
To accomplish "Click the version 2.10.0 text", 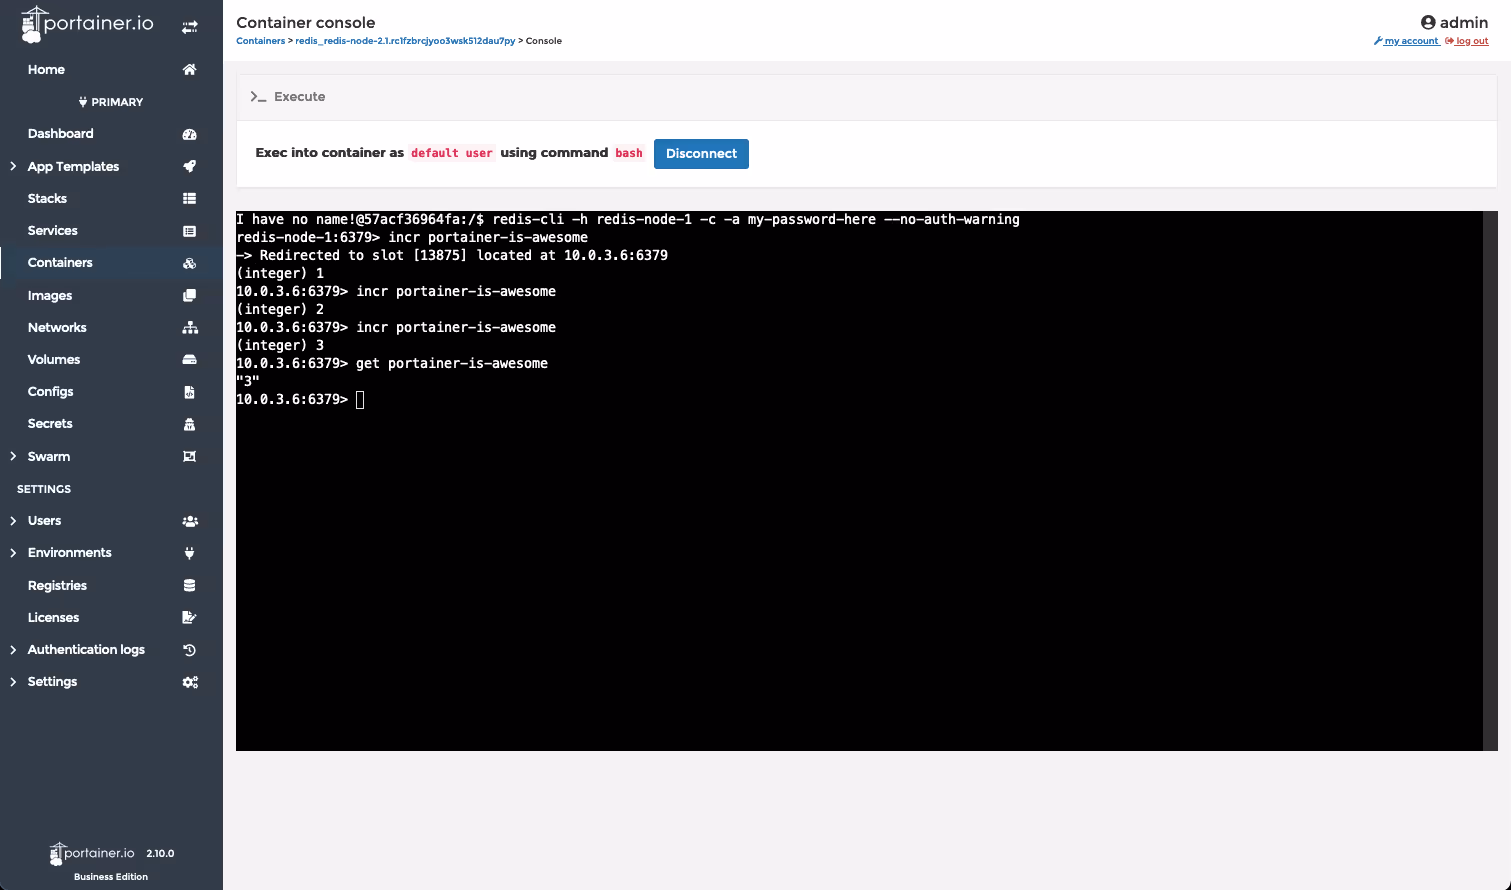I will [x=160, y=854].
